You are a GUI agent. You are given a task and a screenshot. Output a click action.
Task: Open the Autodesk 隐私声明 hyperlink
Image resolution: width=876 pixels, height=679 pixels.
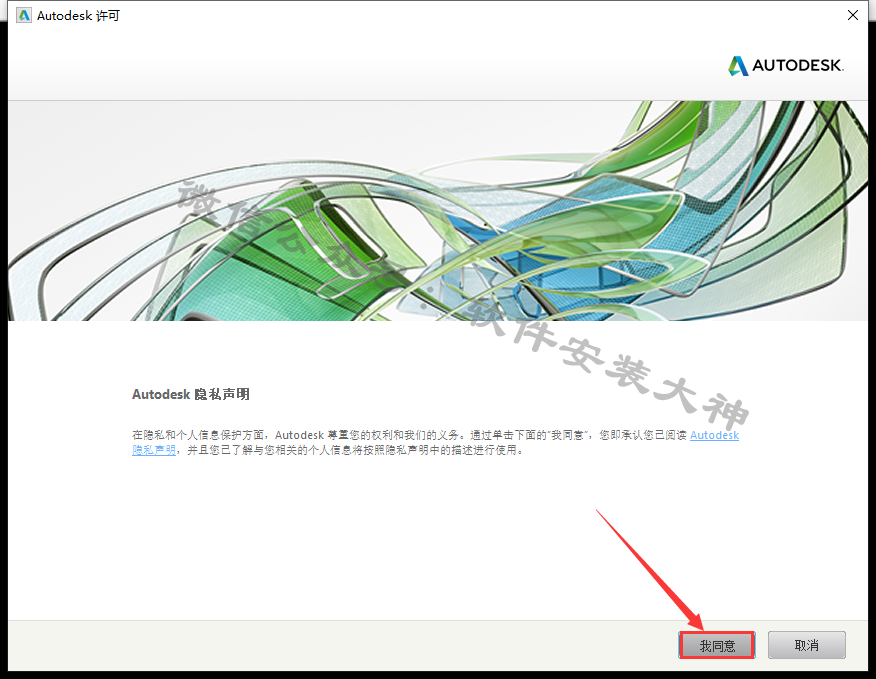click(714, 435)
